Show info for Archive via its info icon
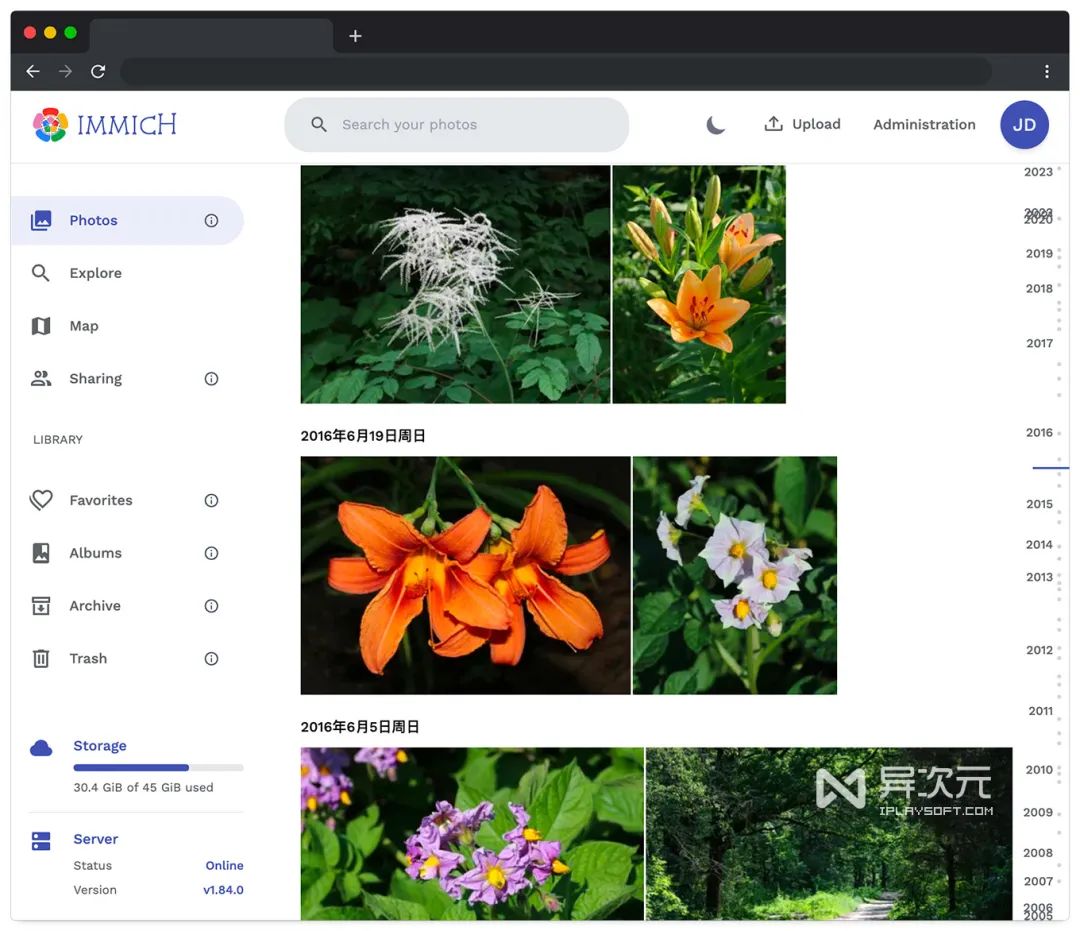The image size is (1080, 931). click(x=211, y=606)
